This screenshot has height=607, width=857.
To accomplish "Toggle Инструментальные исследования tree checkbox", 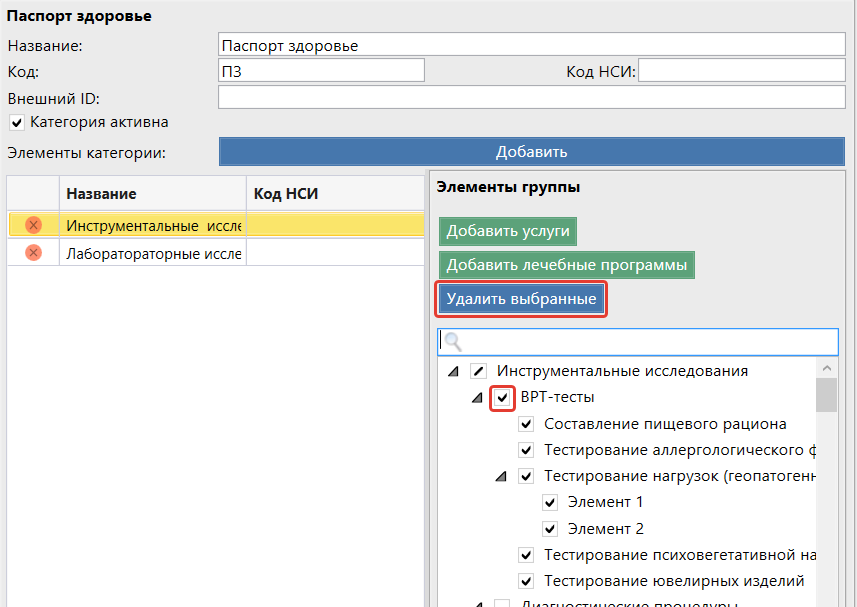I will pos(478,371).
